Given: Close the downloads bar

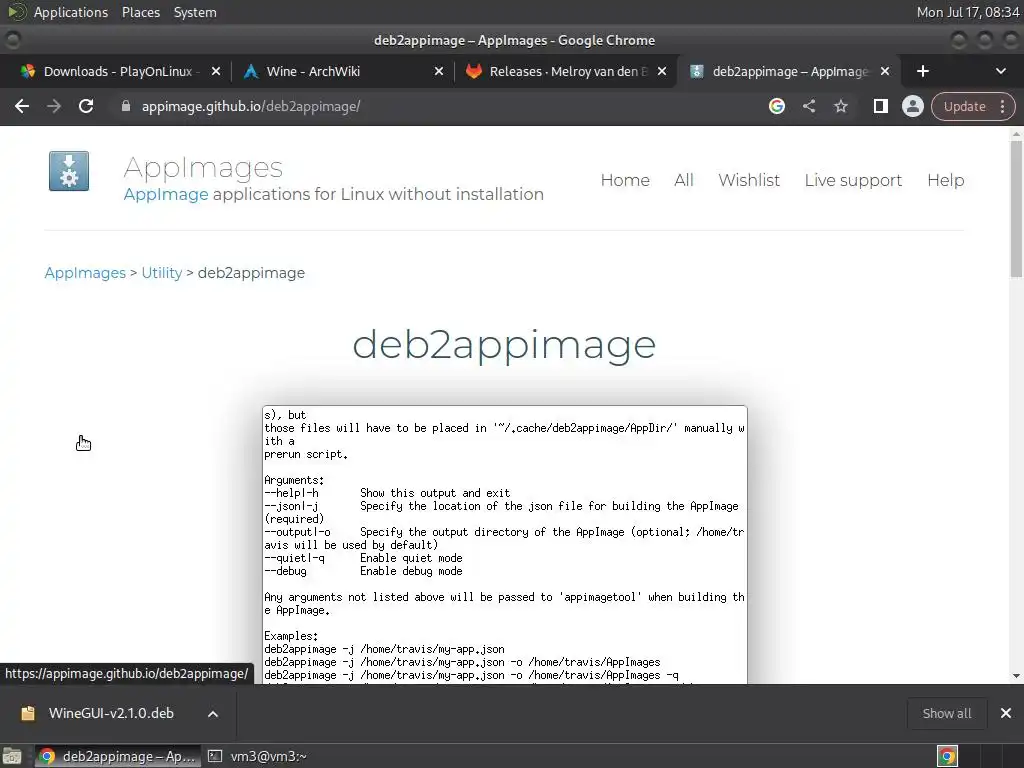Looking at the screenshot, I should (1006, 713).
